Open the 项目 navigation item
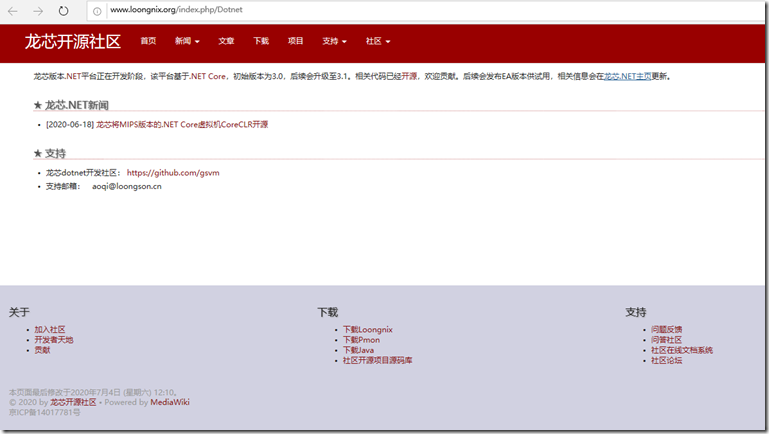This screenshot has height=434, width=769. pyautogui.click(x=295, y=41)
